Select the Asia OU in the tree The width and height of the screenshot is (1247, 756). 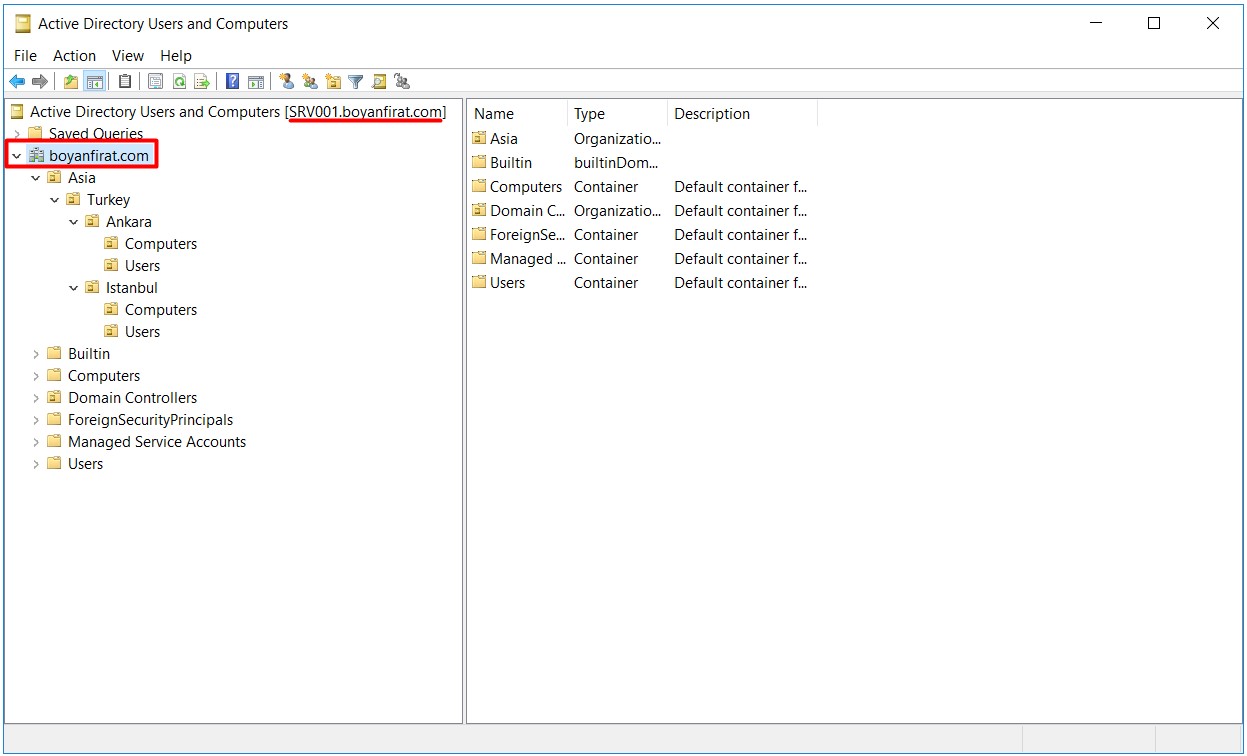tap(82, 178)
